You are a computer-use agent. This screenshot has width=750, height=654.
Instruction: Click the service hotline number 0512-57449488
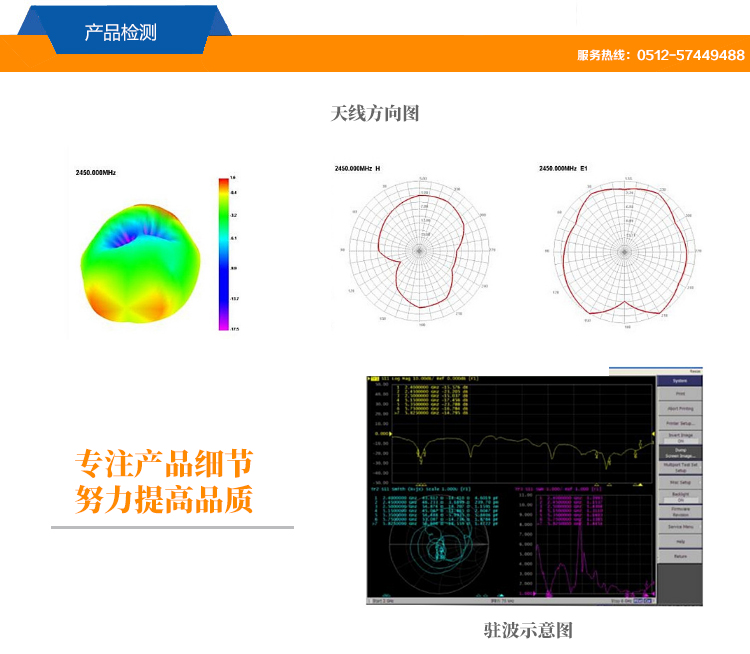691,55
